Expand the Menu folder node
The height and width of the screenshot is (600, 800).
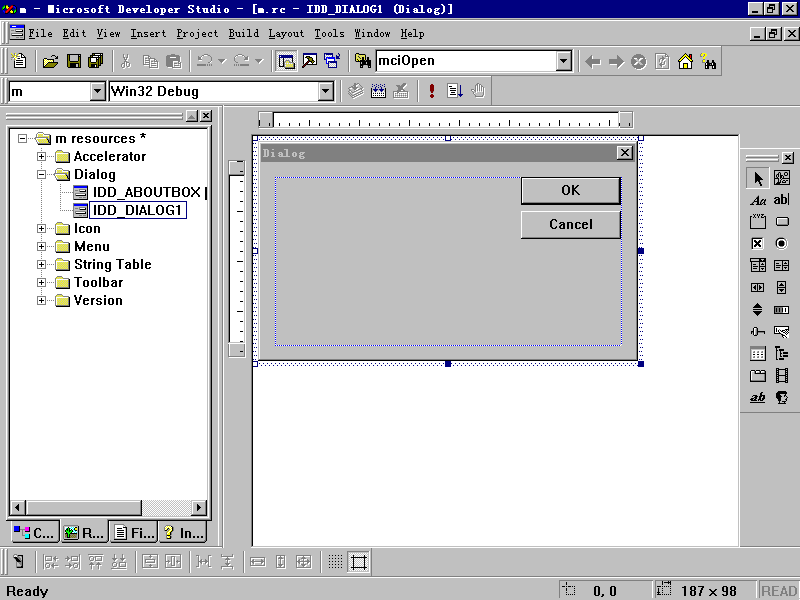[41, 246]
